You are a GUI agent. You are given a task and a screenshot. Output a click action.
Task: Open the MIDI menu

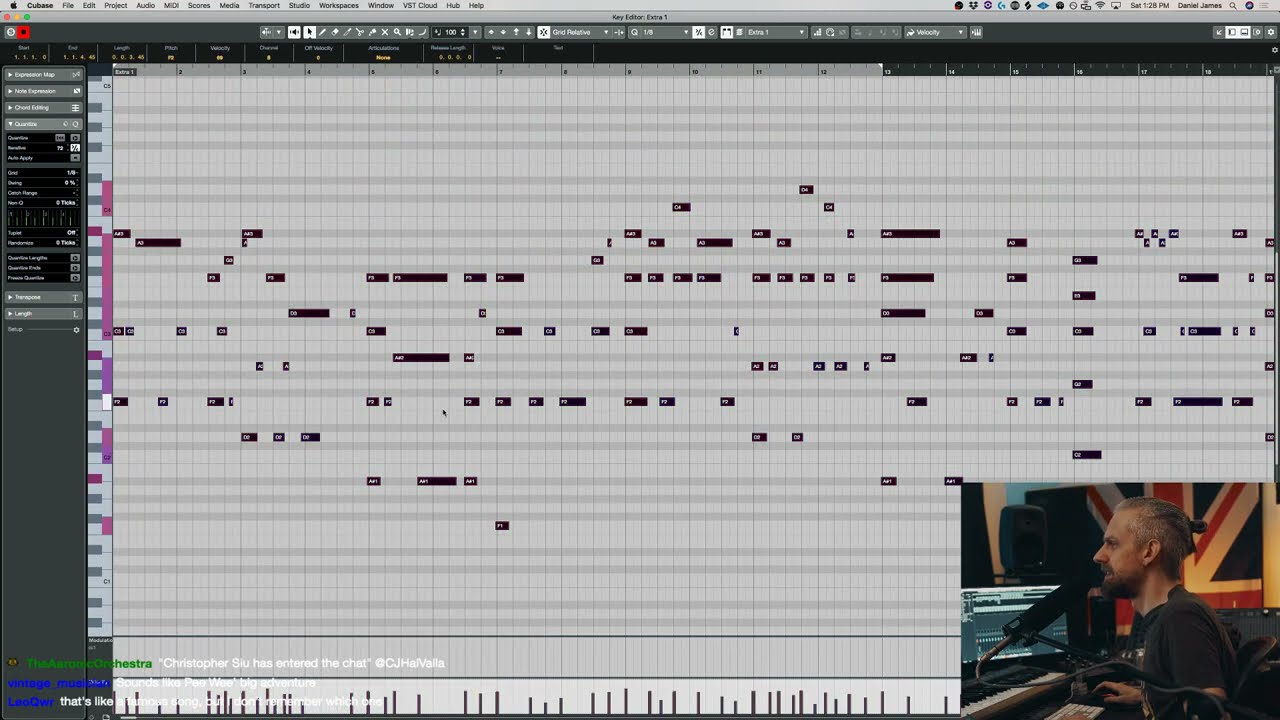[x=171, y=5]
